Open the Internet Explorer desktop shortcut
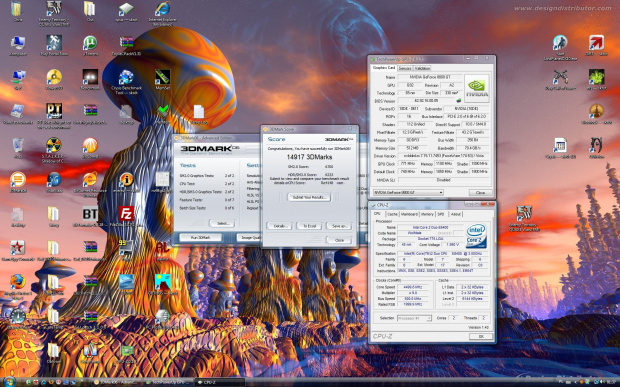Screen dimensions: 620x387 click(163, 9)
